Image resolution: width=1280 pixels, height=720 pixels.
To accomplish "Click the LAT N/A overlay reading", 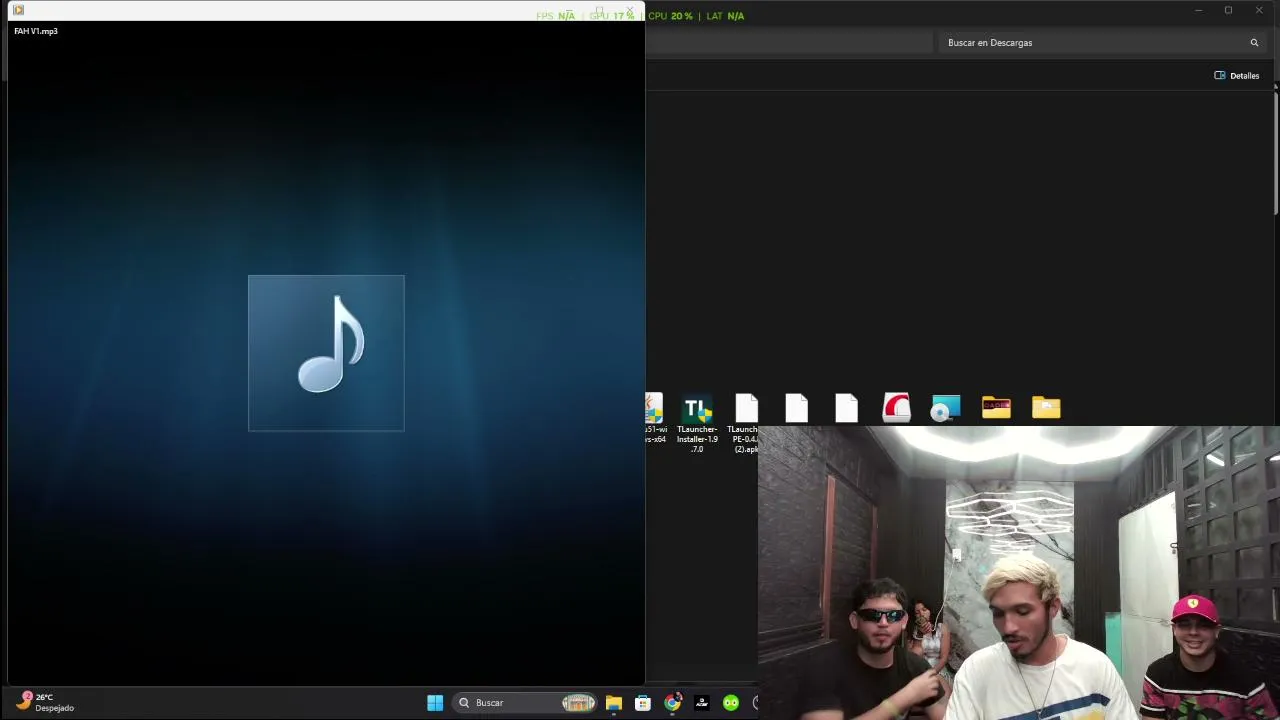I will click(x=725, y=16).
